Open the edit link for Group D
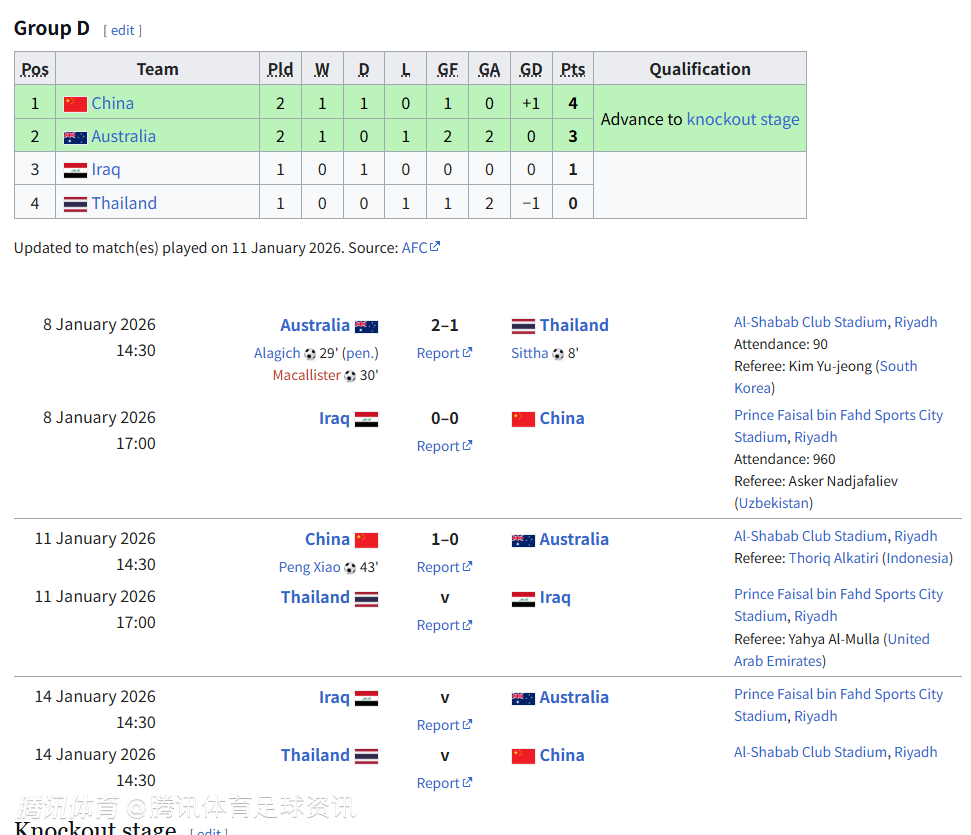The width and height of the screenshot is (971, 835). pos(123,30)
